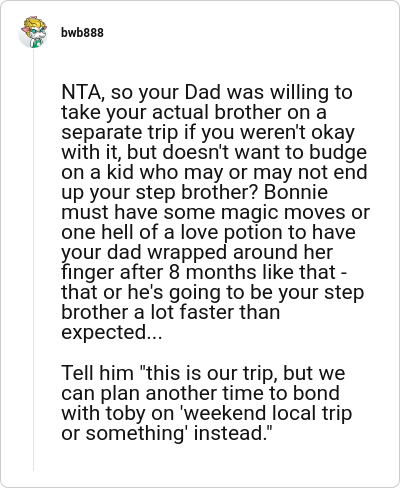Select the phrase "separate trip"
The height and width of the screenshot is (488, 400).
pos(120,133)
